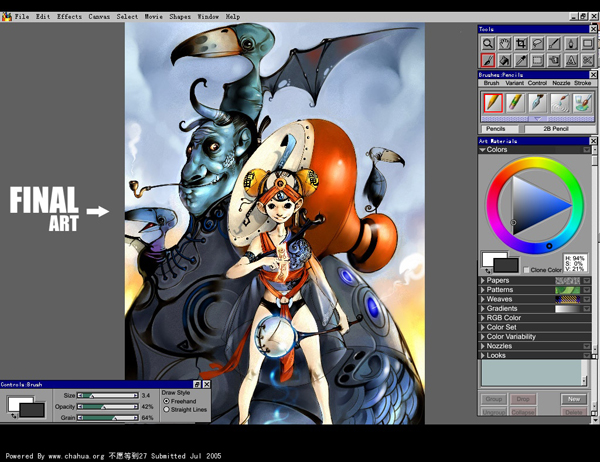Open the Canvas menu

coord(99,16)
